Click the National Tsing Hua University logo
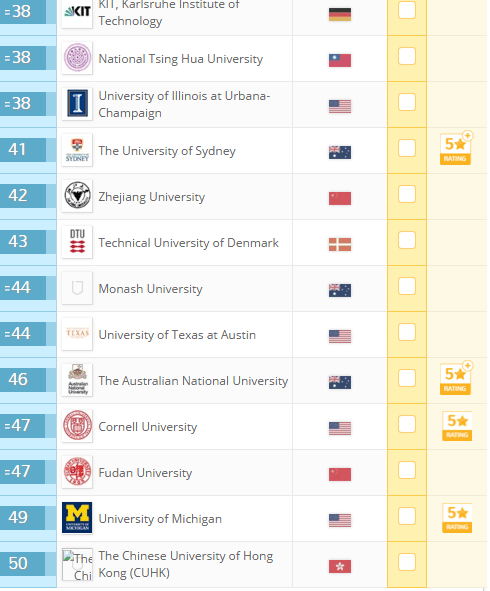Image resolution: width=490 pixels, height=591 pixels. tap(77, 58)
